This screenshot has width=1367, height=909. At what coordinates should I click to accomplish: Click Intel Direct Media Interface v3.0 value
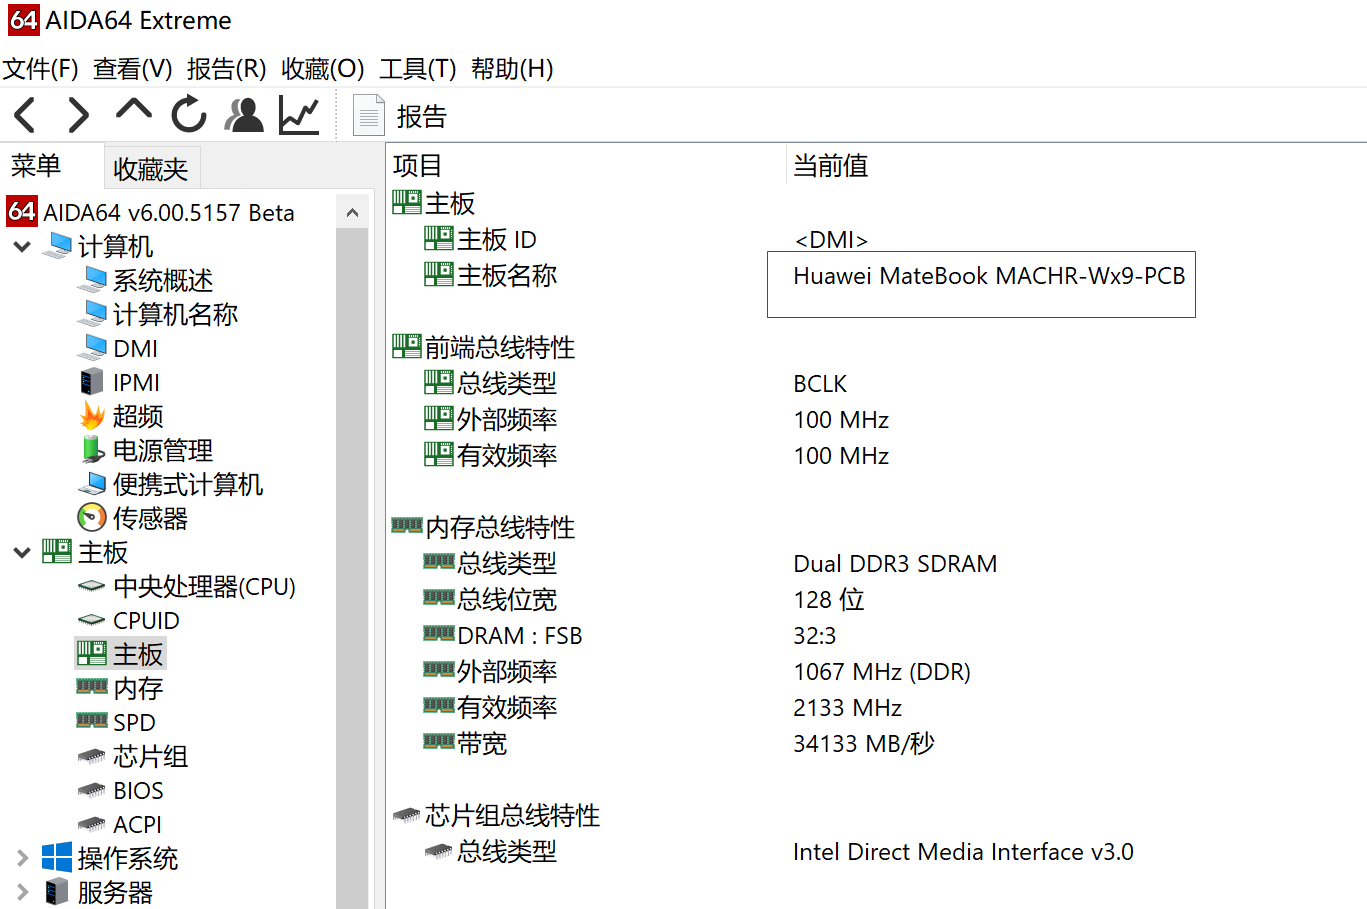click(x=963, y=852)
